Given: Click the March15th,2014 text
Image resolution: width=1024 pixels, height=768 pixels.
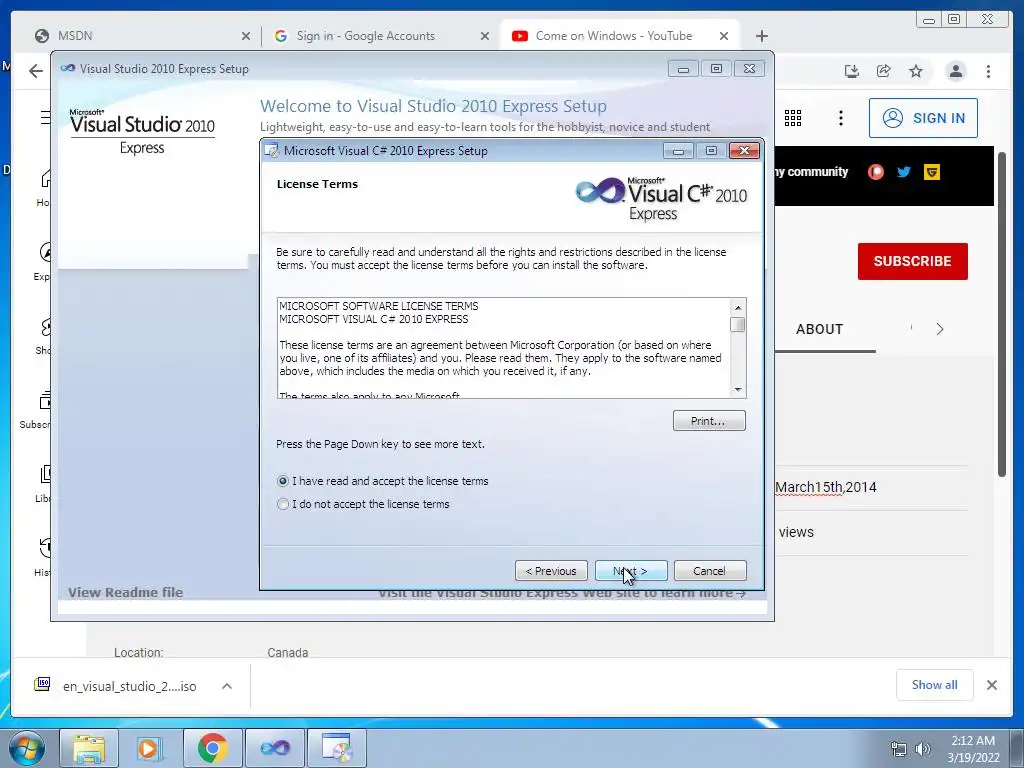Looking at the screenshot, I should point(826,487).
